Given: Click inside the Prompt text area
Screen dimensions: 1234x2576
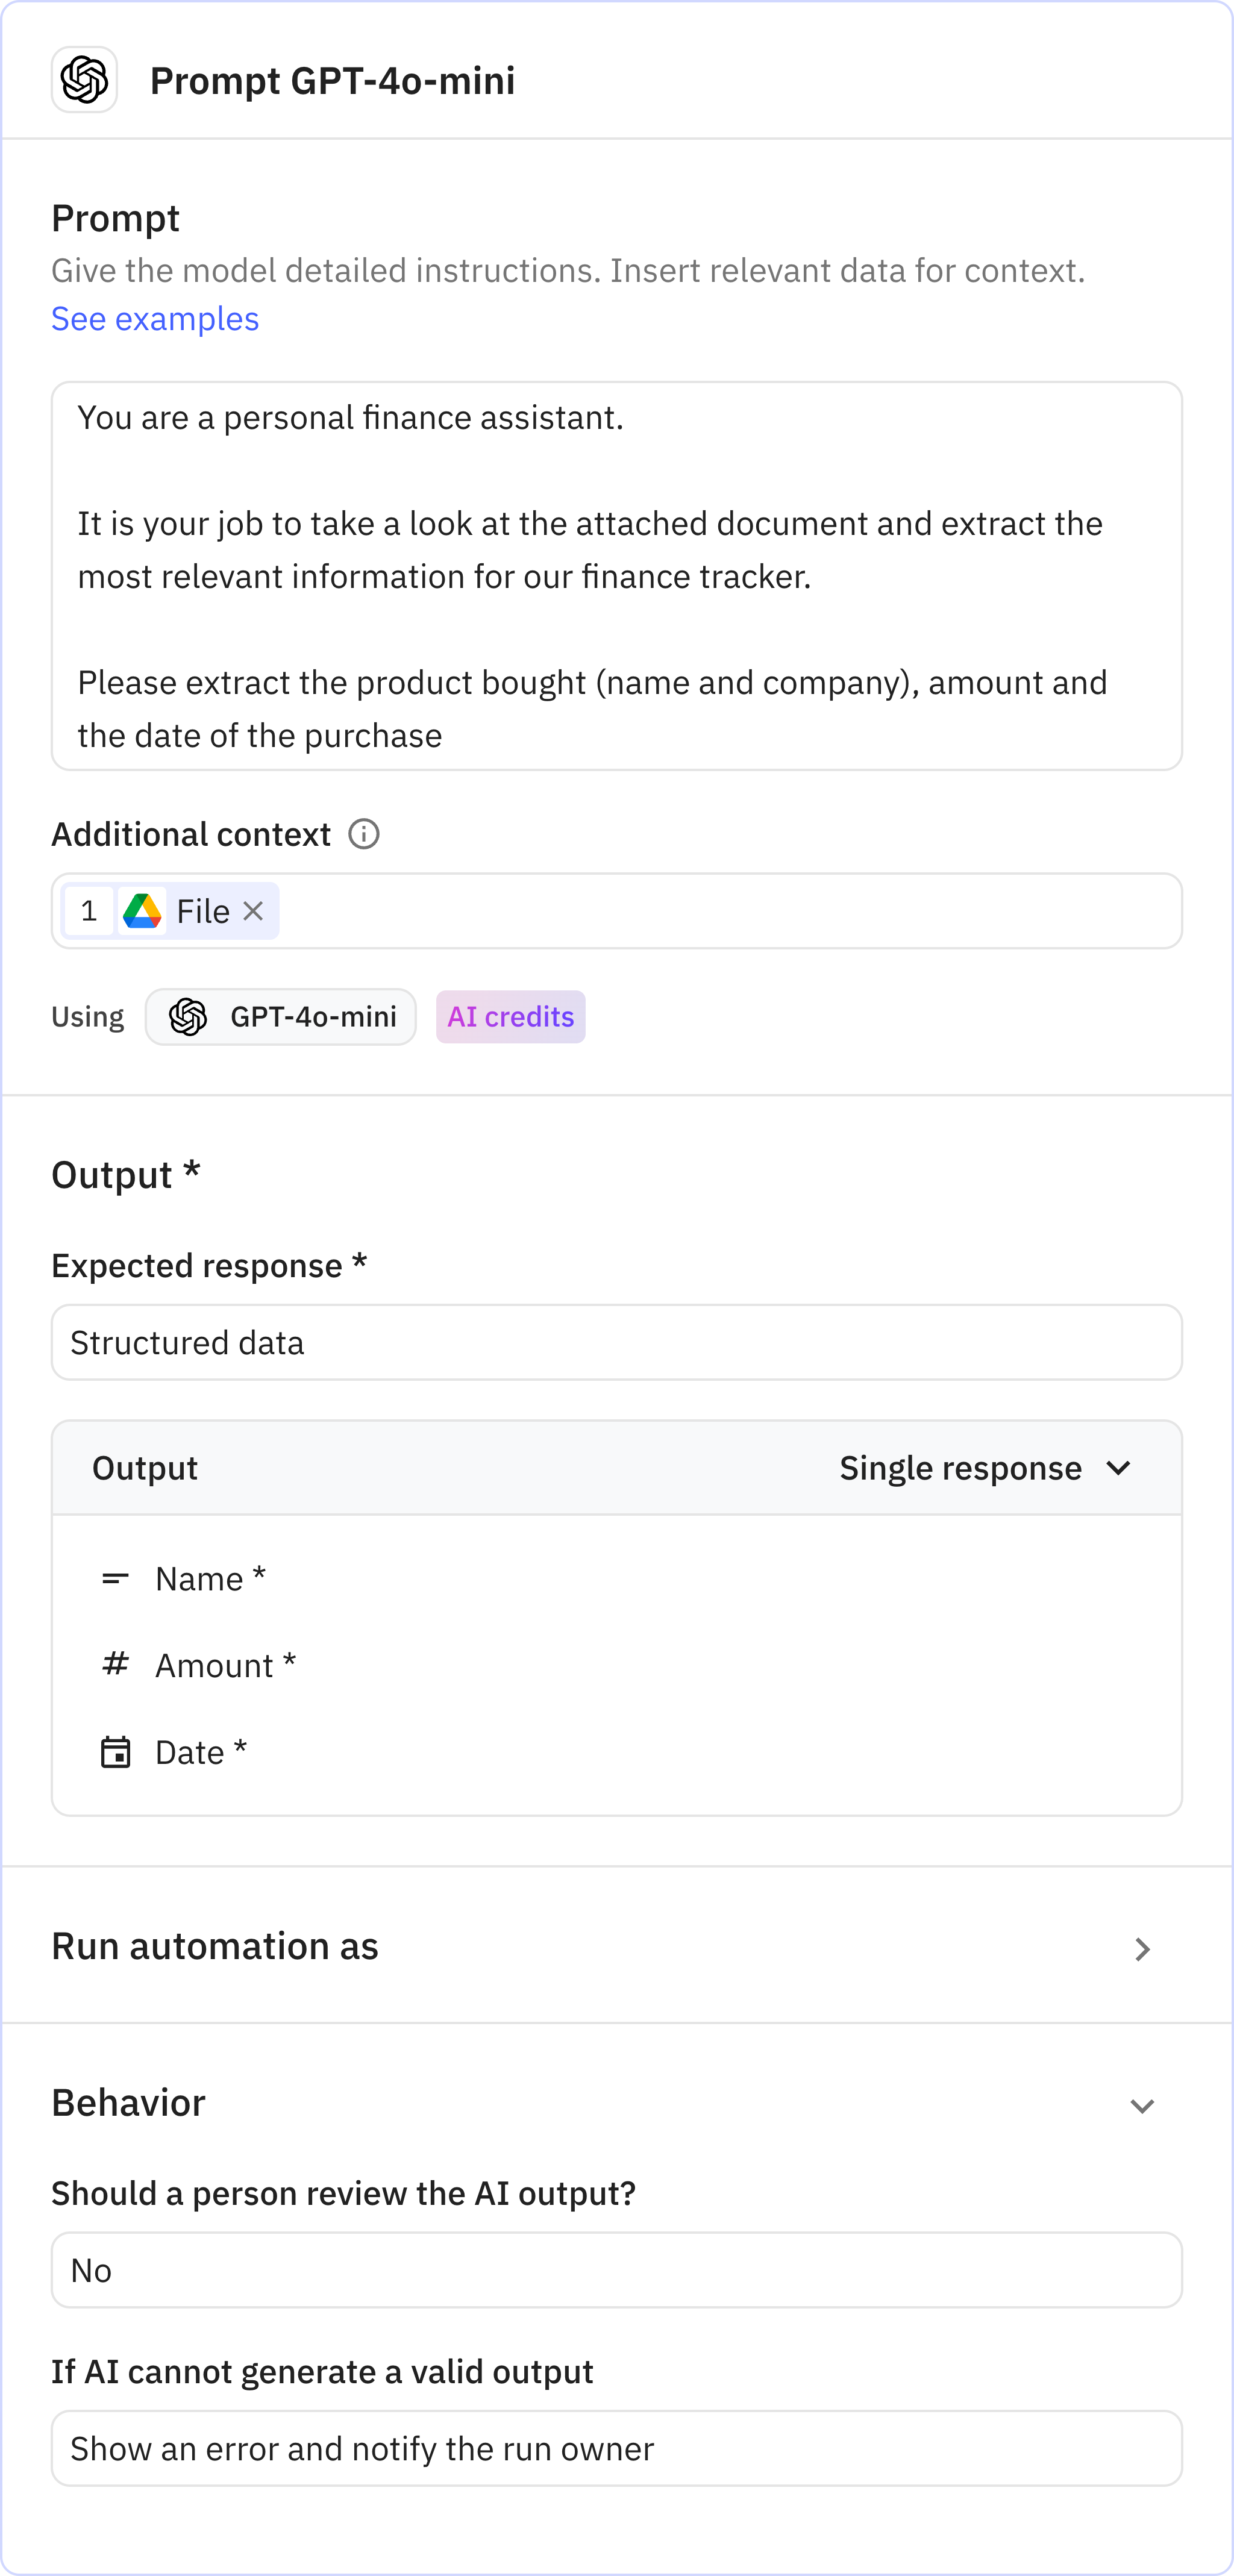Looking at the screenshot, I should pos(616,576).
